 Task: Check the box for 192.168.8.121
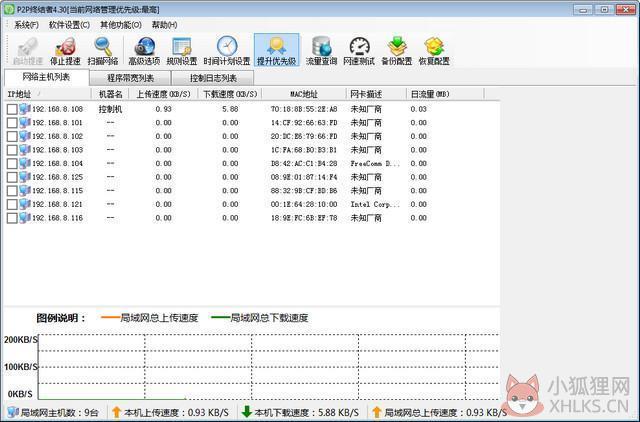12,204
